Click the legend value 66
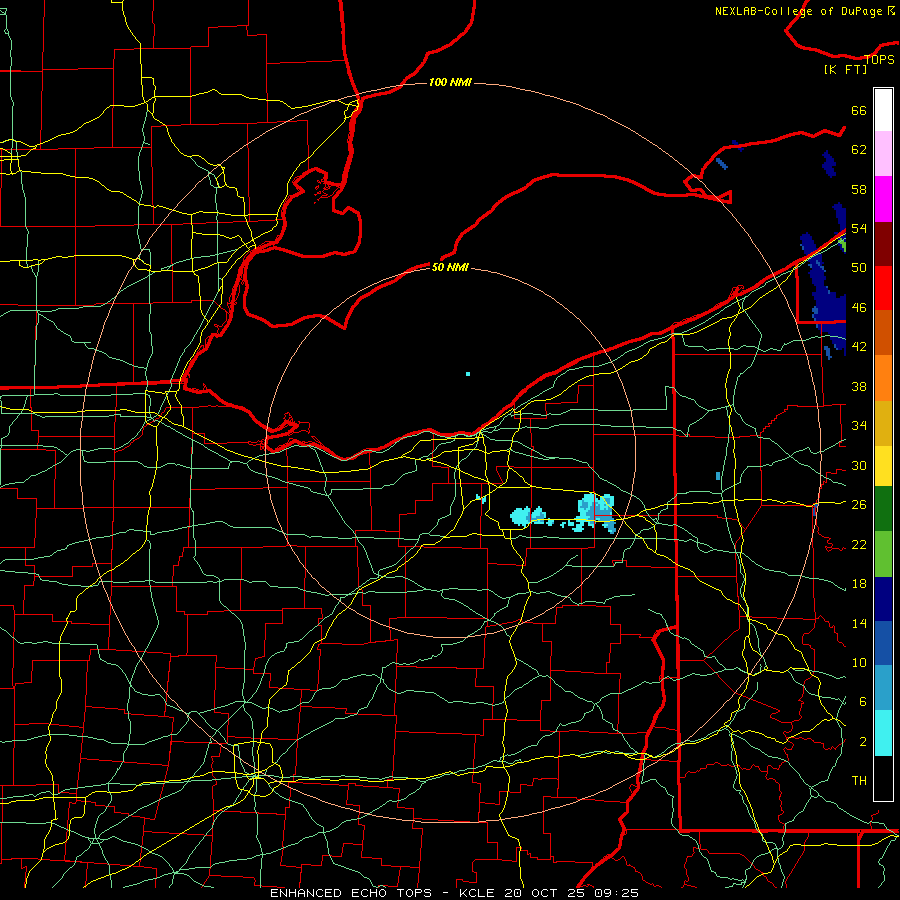Image resolution: width=900 pixels, height=900 pixels. point(859,111)
